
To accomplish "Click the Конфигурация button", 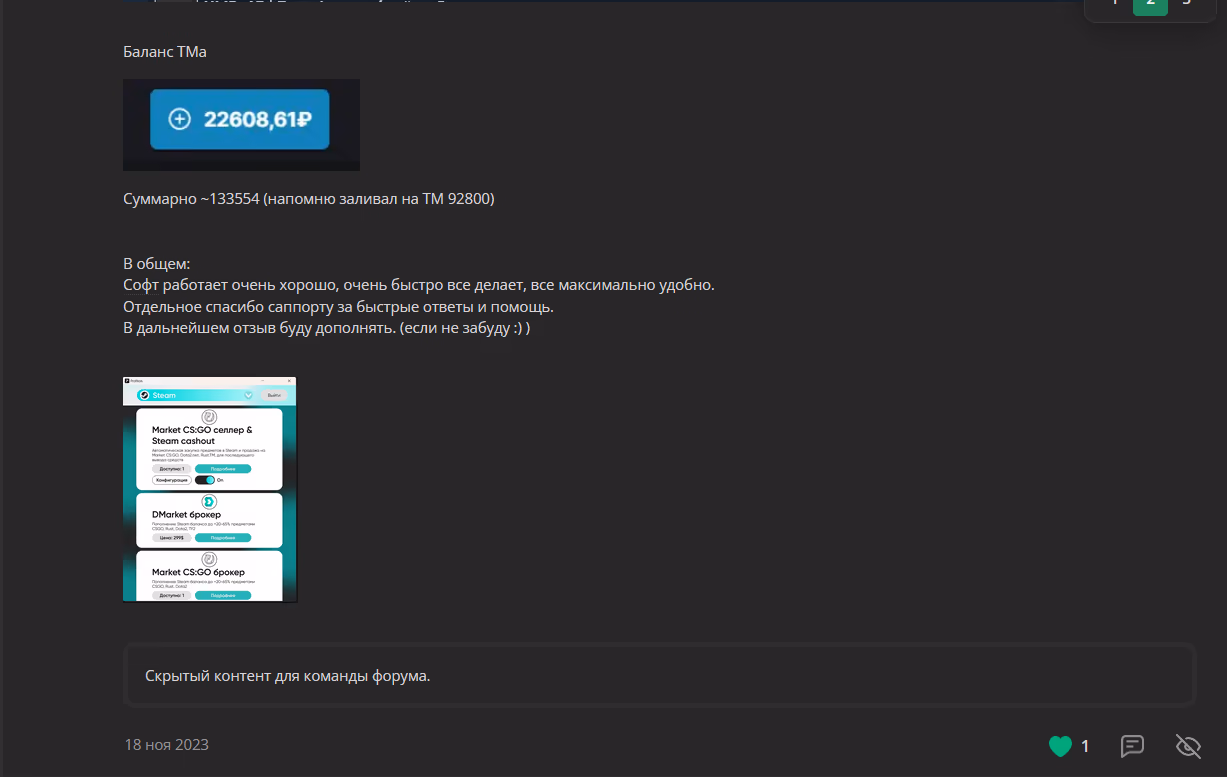I will pos(170,480).
